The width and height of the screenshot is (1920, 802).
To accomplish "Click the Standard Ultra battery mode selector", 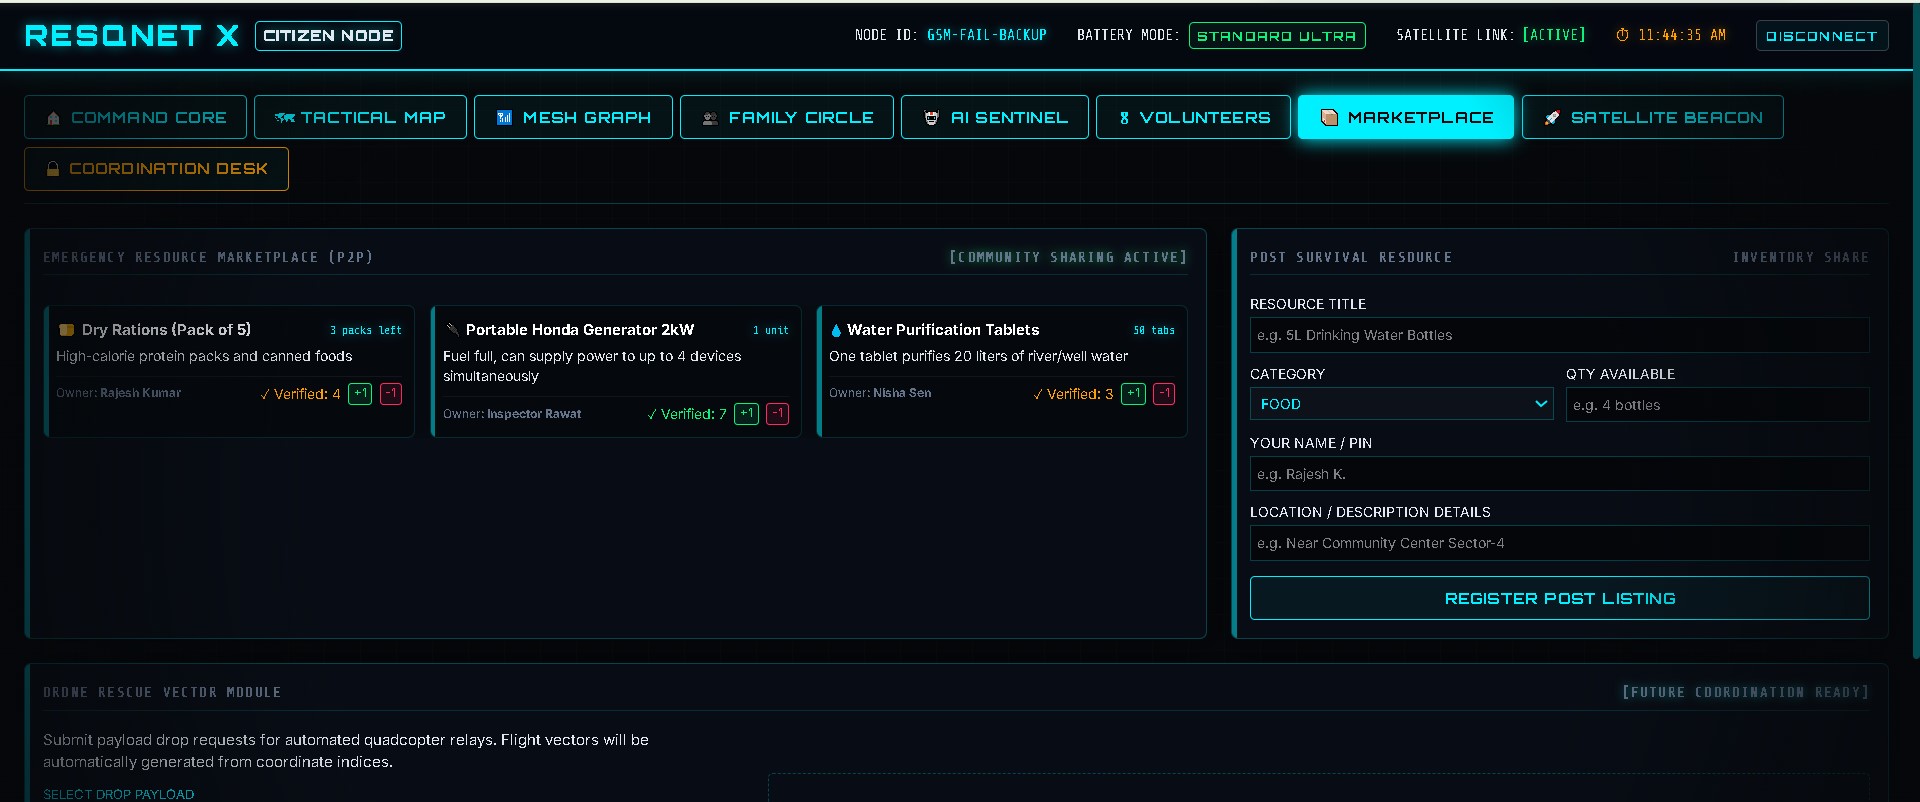I will pos(1277,36).
